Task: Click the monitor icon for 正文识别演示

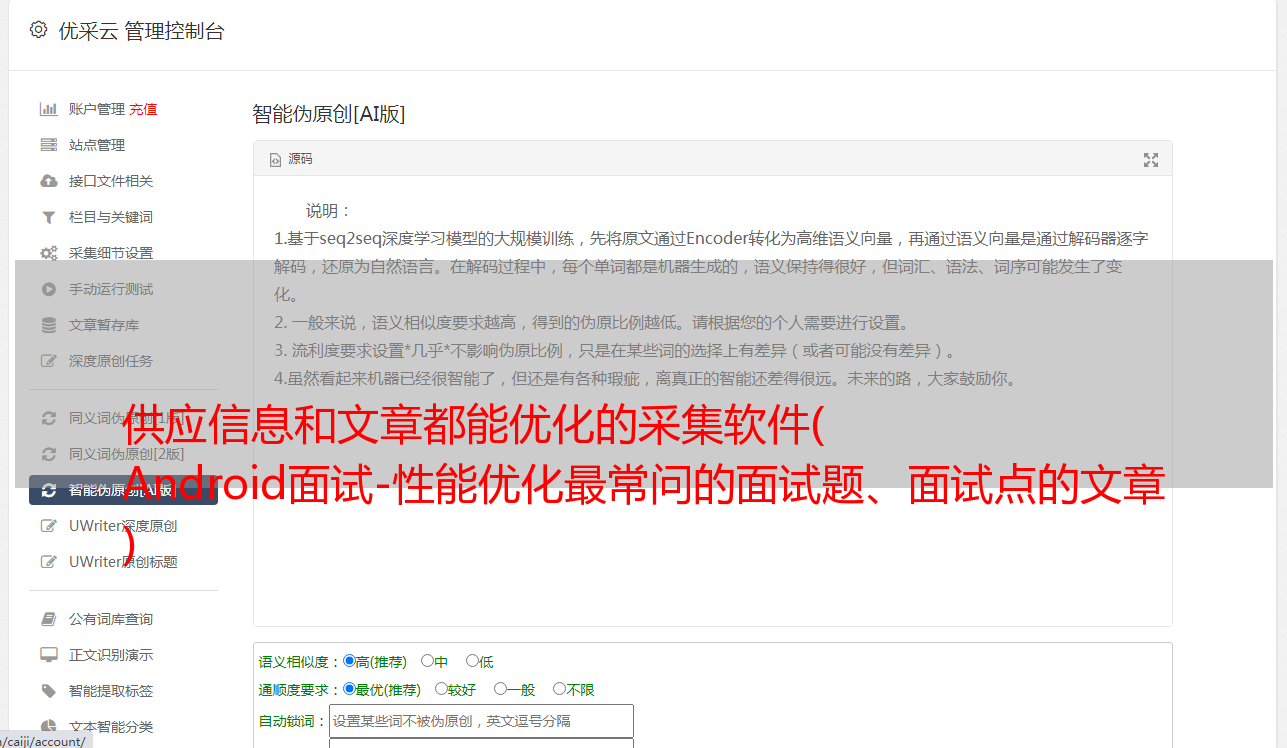Action: 48,655
